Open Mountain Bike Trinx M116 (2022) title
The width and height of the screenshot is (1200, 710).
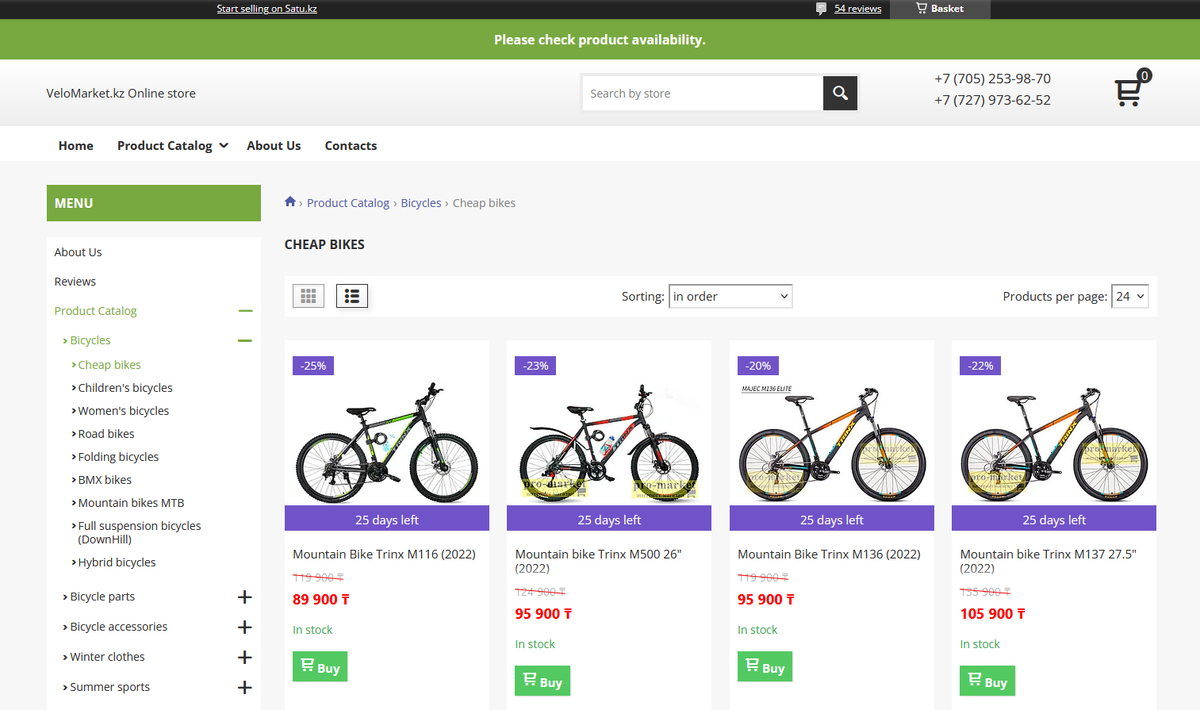[384, 554]
